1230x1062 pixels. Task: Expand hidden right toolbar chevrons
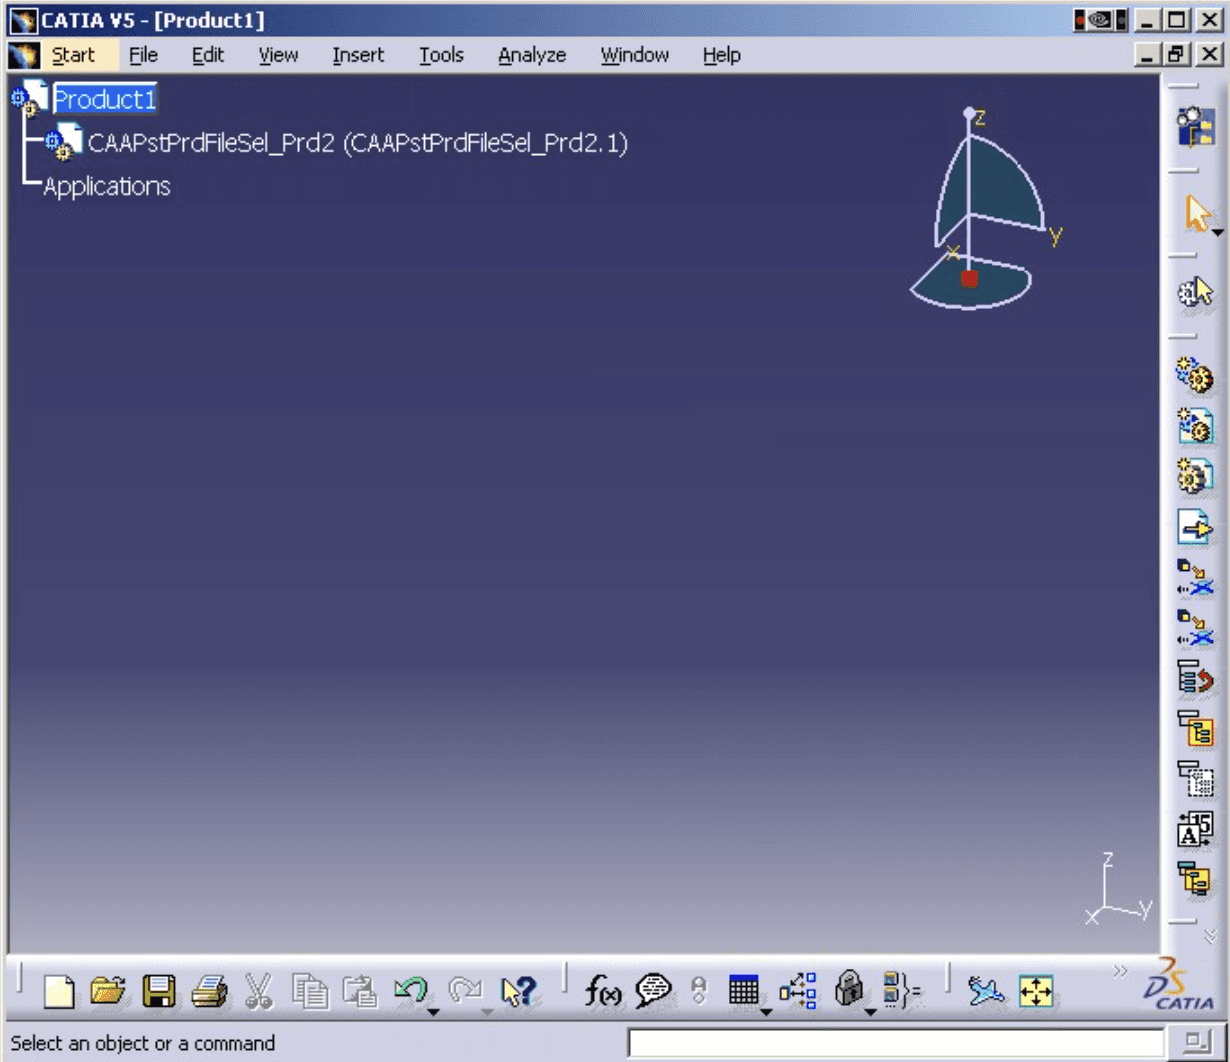point(1210,937)
